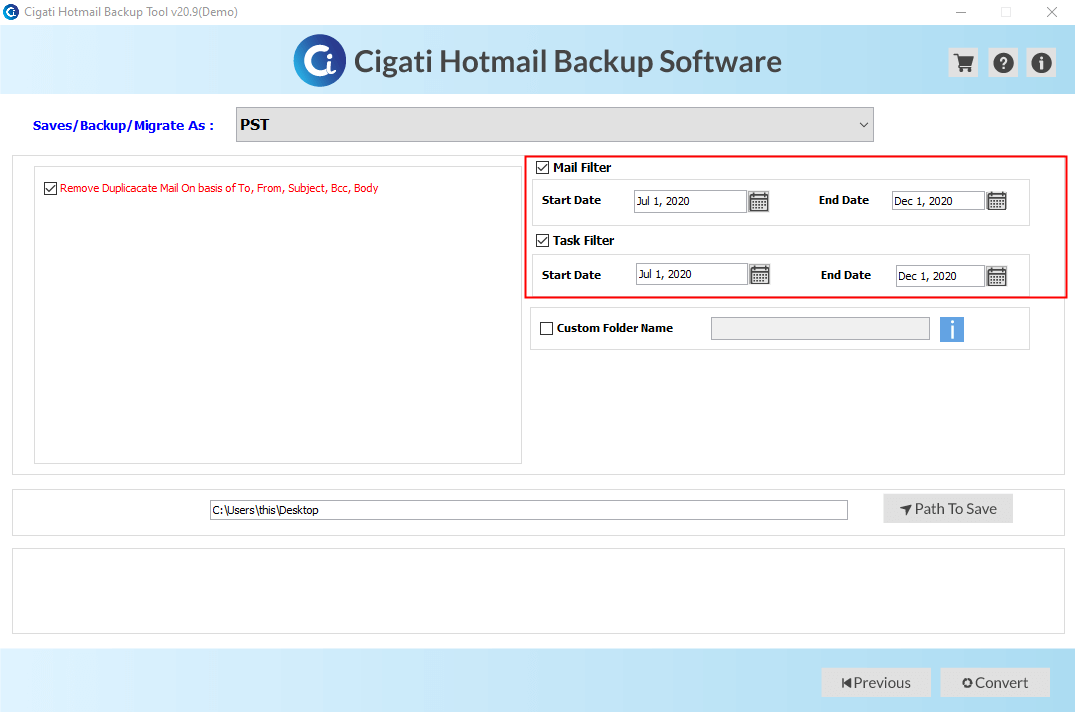Enable the Custom Folder Name checkbox
Image resolution: width=1075 pixels, height=712 pixels.
click(x=546, y=328)
